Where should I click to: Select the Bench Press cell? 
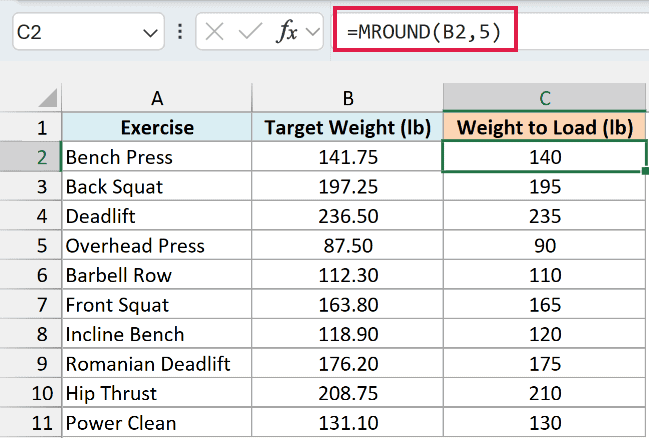[x=157, y=157]
